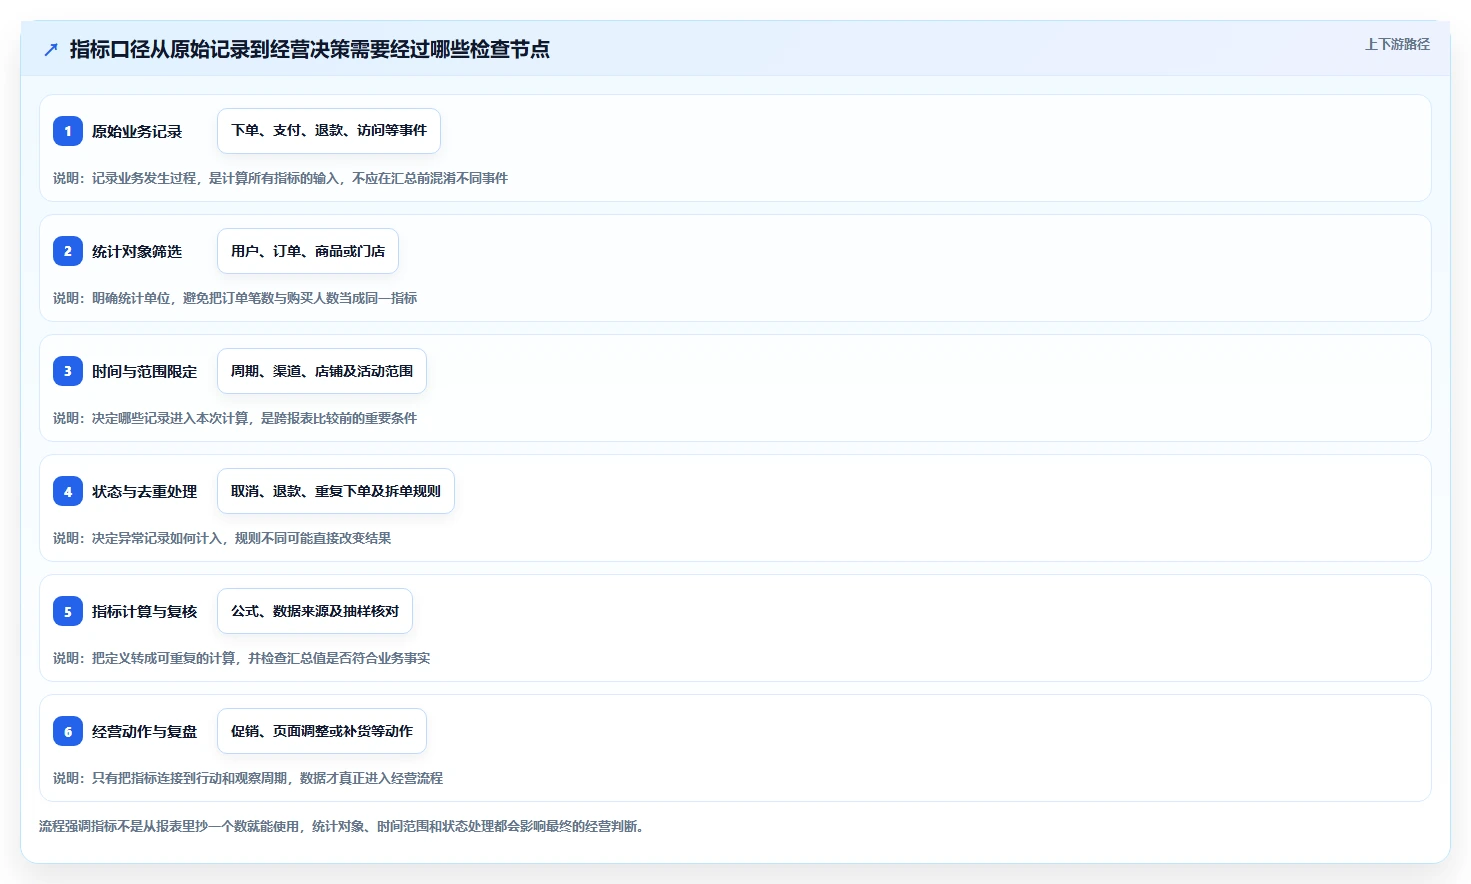Click step number badge 3
Viewport: 1471px width, 884px height.
[68, 371]
